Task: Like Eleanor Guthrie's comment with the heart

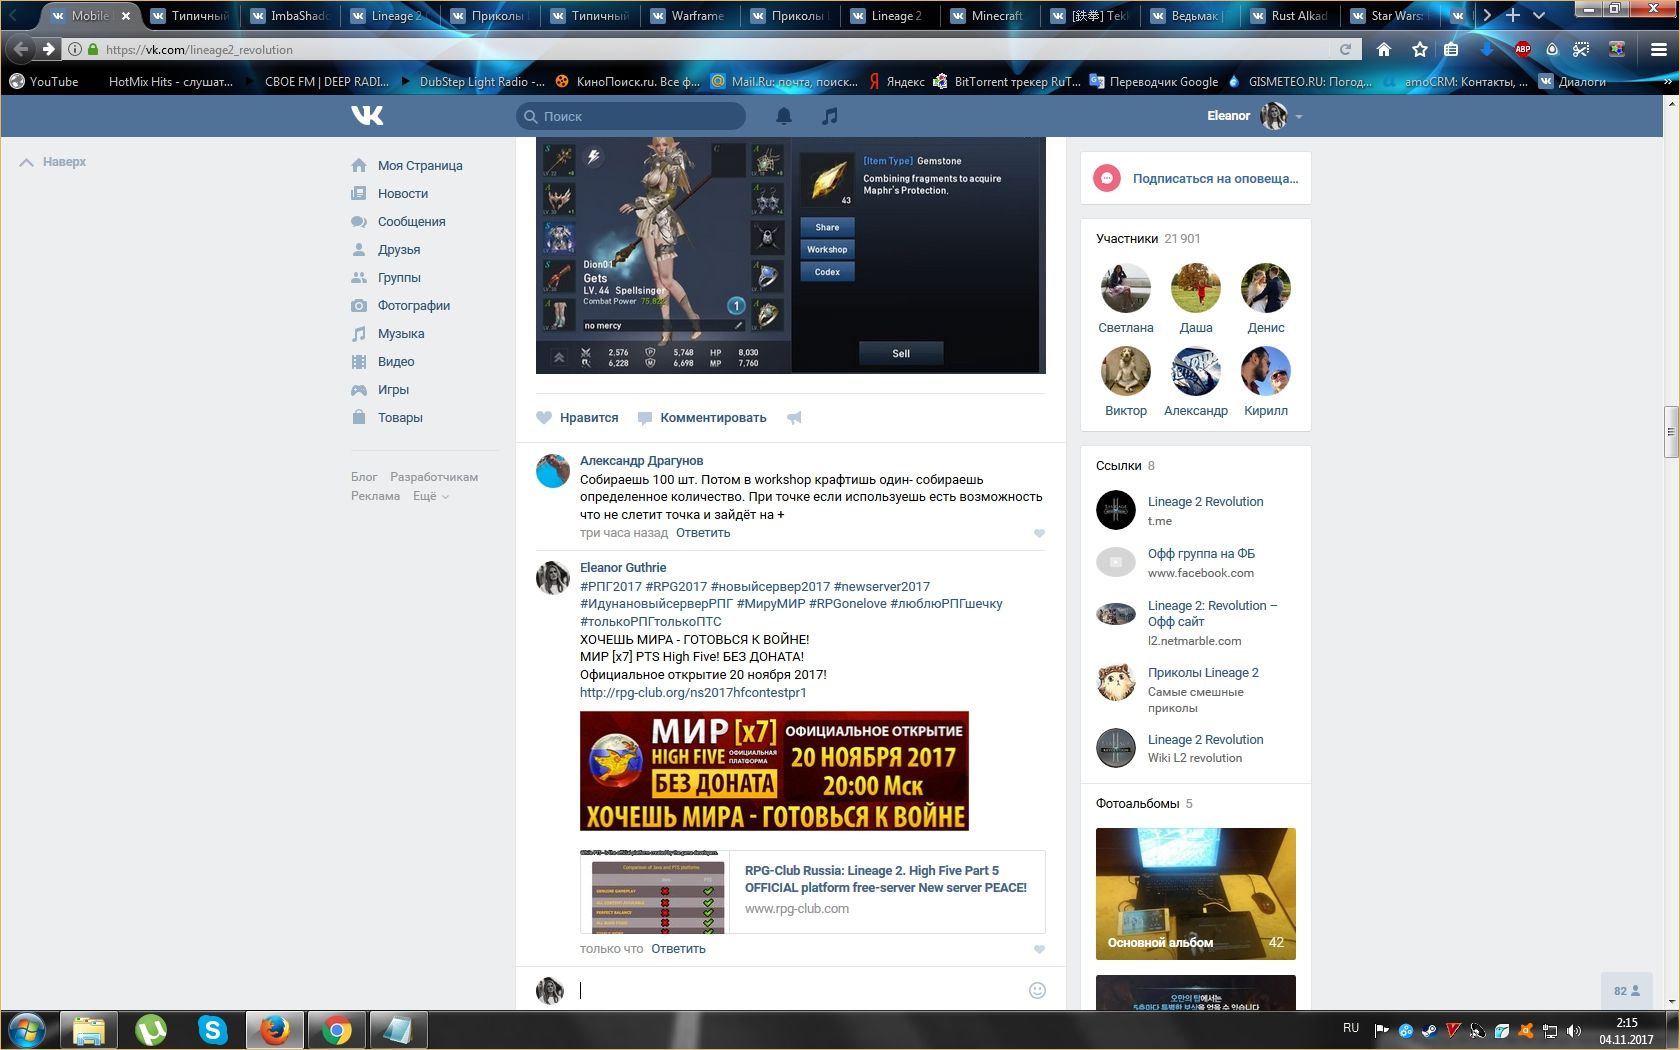Action: pyautogui.click(x=1039, y=949)
